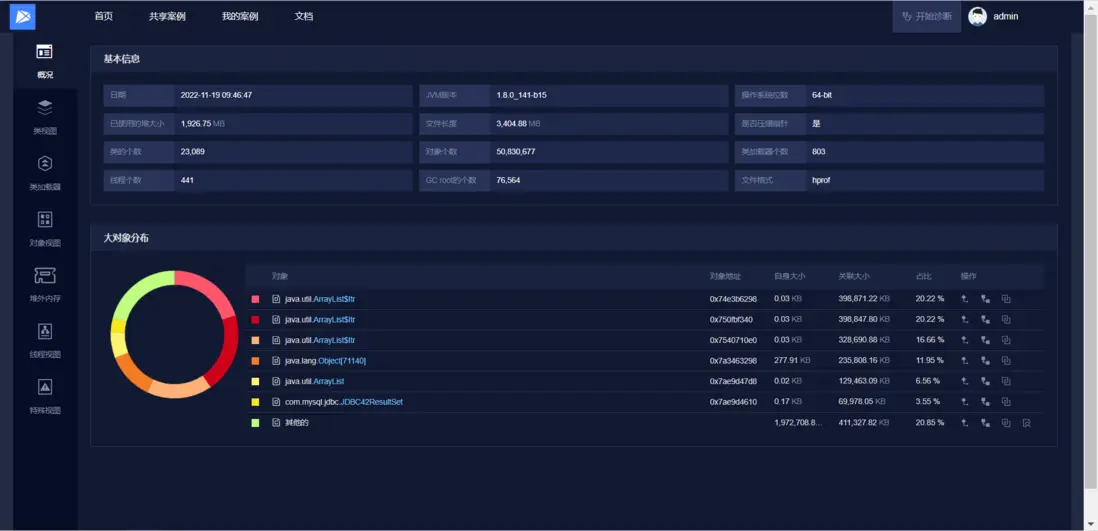
Task: Click overlapping-squares icon for 0x74e3b6298 row
Action: (1006, 299)
